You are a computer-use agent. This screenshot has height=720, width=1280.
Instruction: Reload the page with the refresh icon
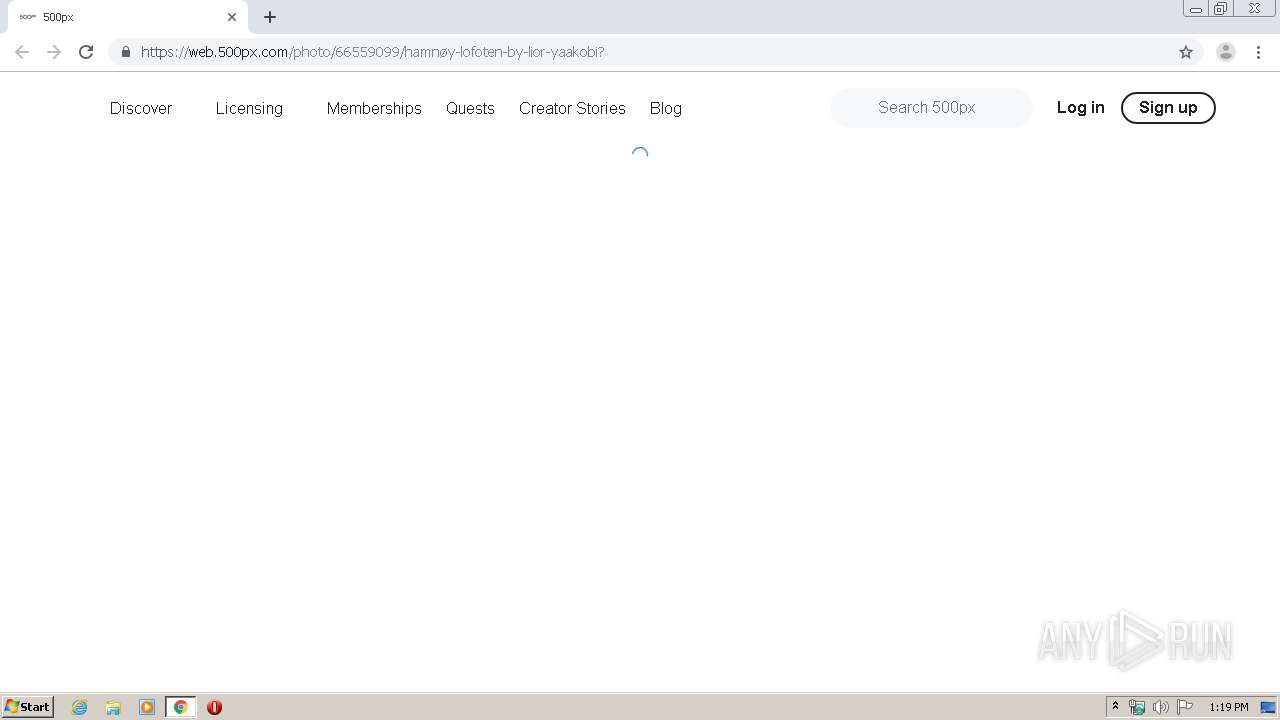point(86,52)
